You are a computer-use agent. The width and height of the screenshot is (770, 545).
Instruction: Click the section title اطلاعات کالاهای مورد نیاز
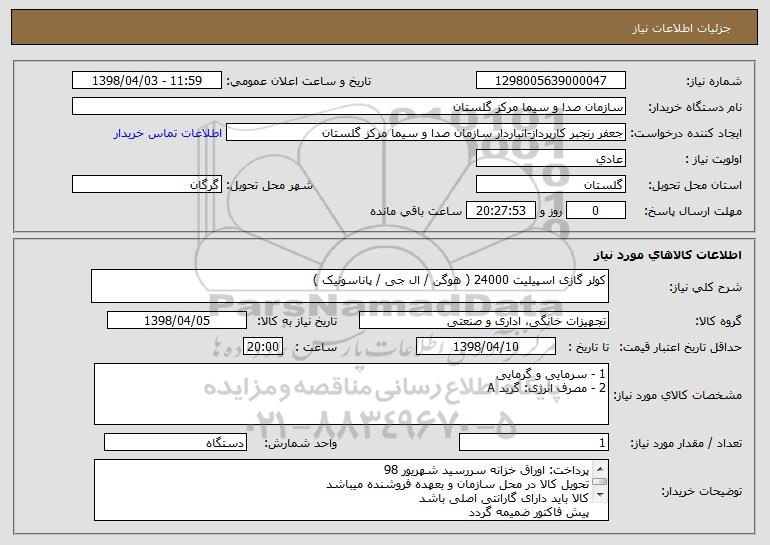[x=667, y=255]
